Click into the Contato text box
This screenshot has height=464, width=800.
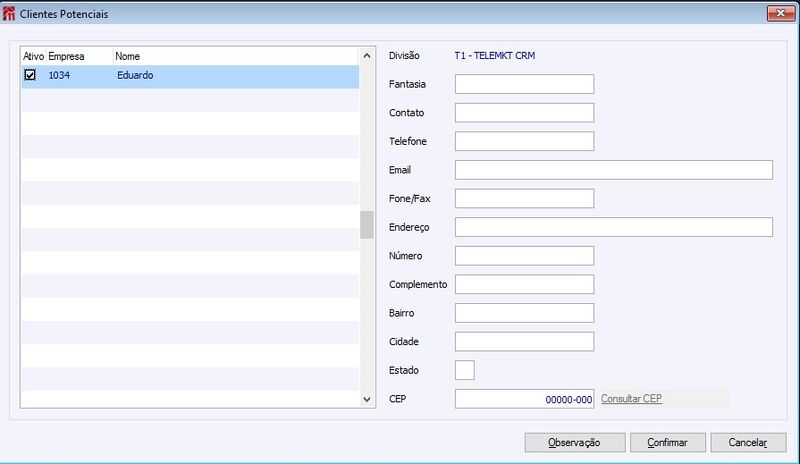(524, 113)
